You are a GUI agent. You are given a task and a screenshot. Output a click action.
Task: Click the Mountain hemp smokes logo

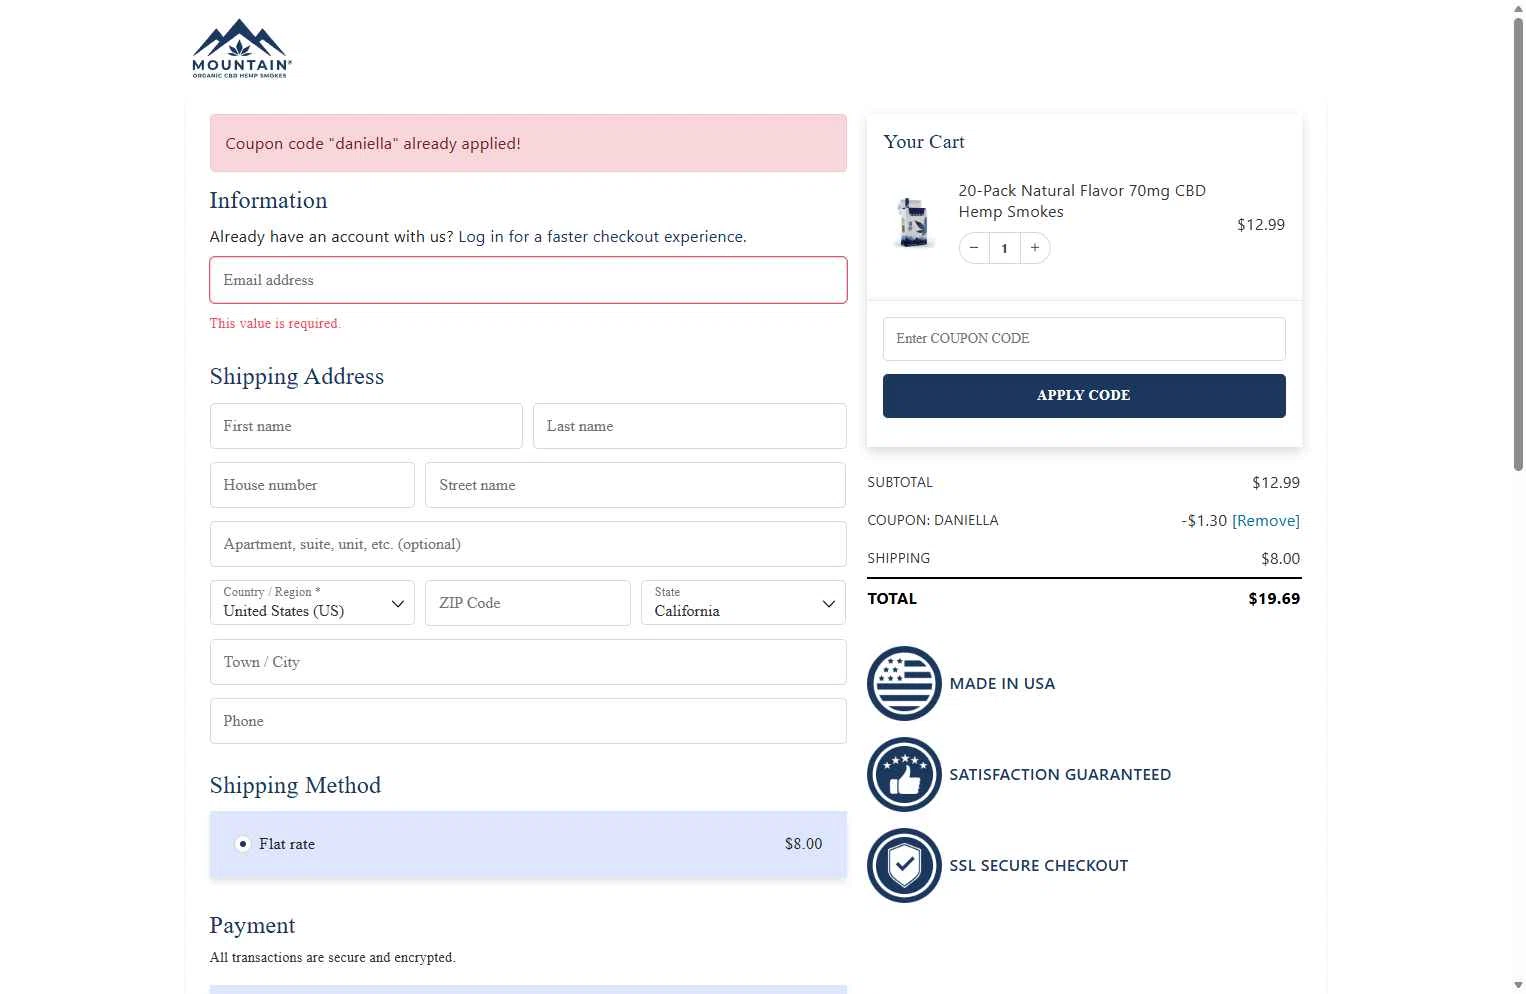point(241,49)
